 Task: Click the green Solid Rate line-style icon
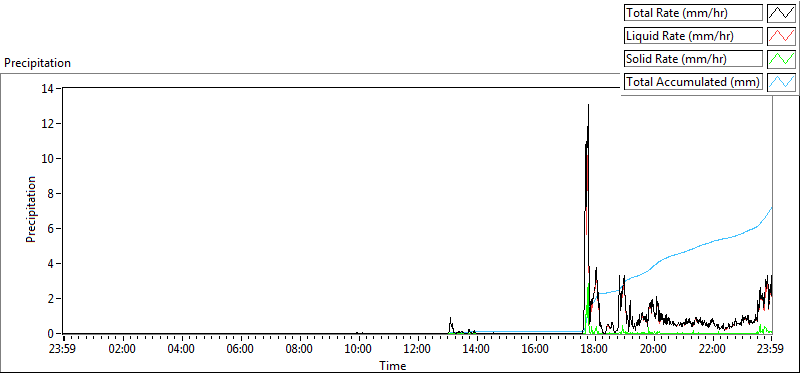pos(781,59)
